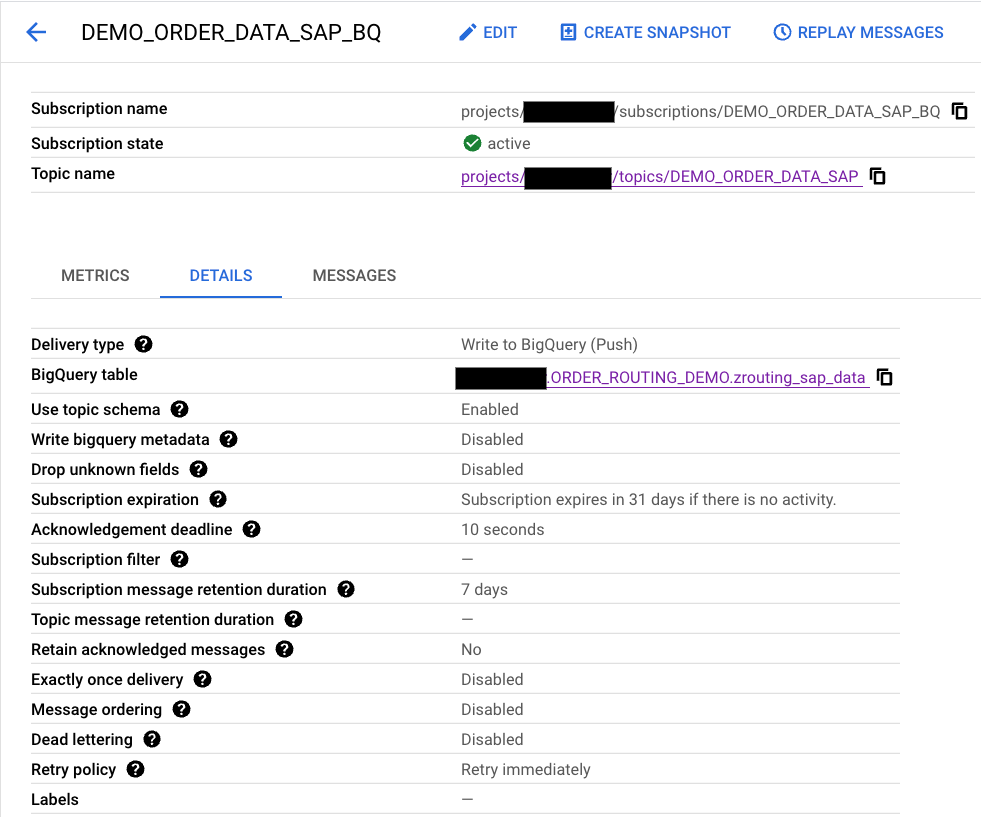Screen dimensions: 981x817
Task: Show help for Subscription expiration
Action: pyautogui.click(x=218, y=499)
